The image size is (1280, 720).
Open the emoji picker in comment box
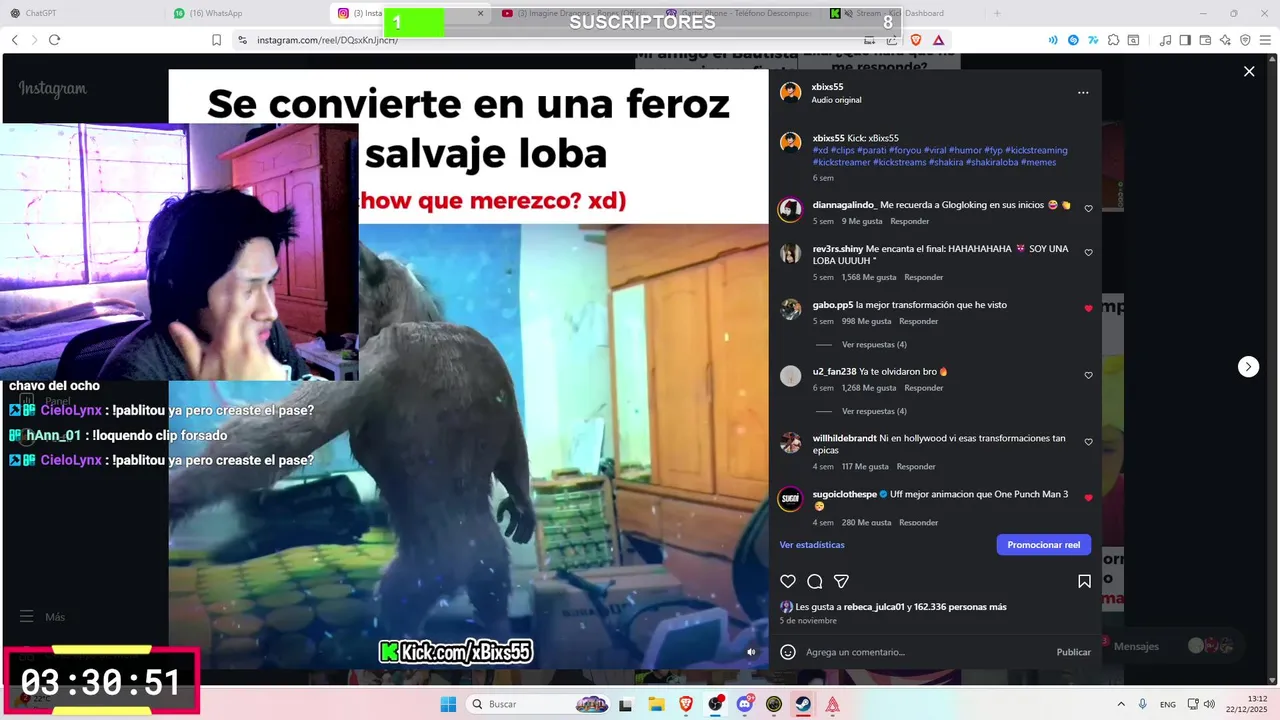[x=788, y=652]
